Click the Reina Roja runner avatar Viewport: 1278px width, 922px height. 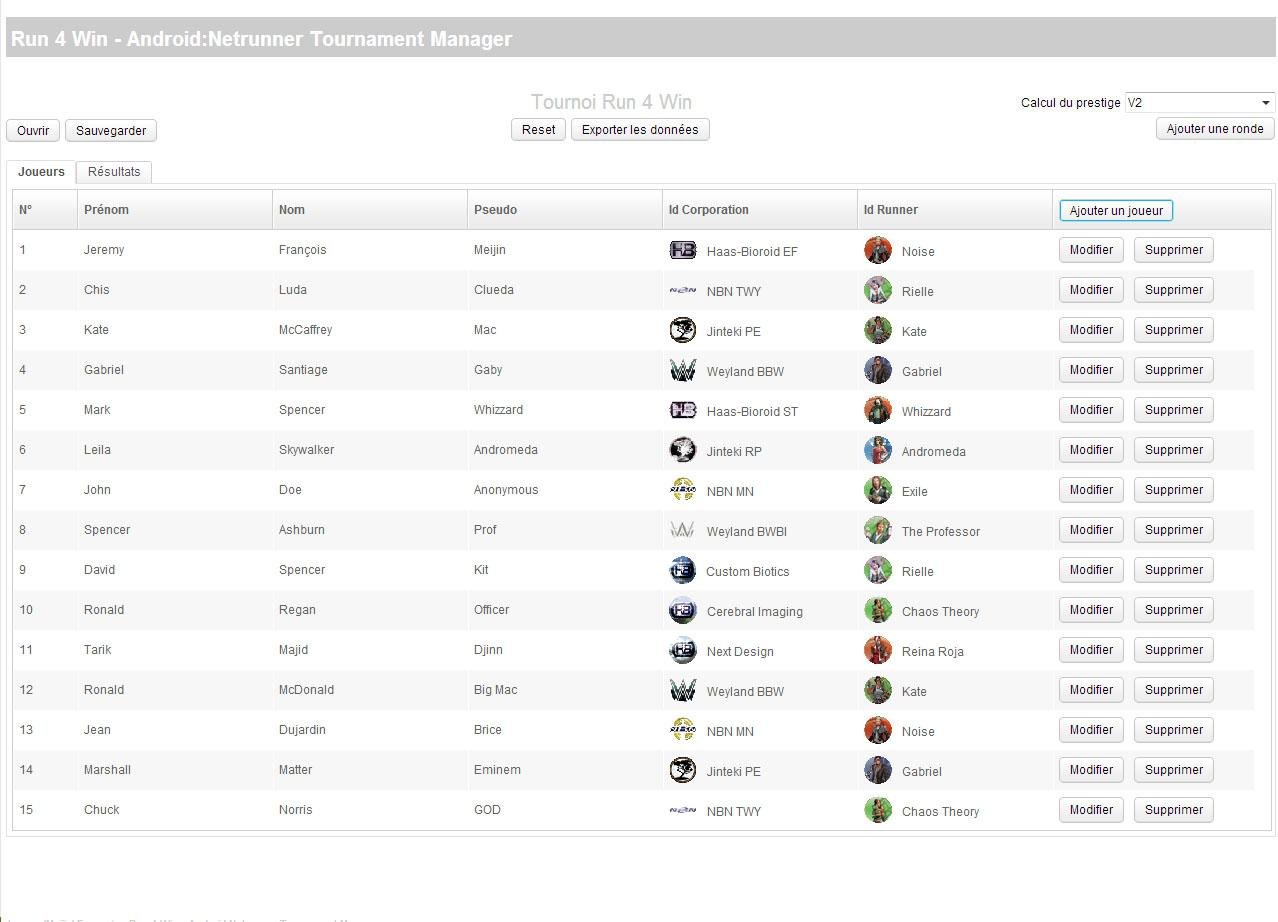coord(877,651)
